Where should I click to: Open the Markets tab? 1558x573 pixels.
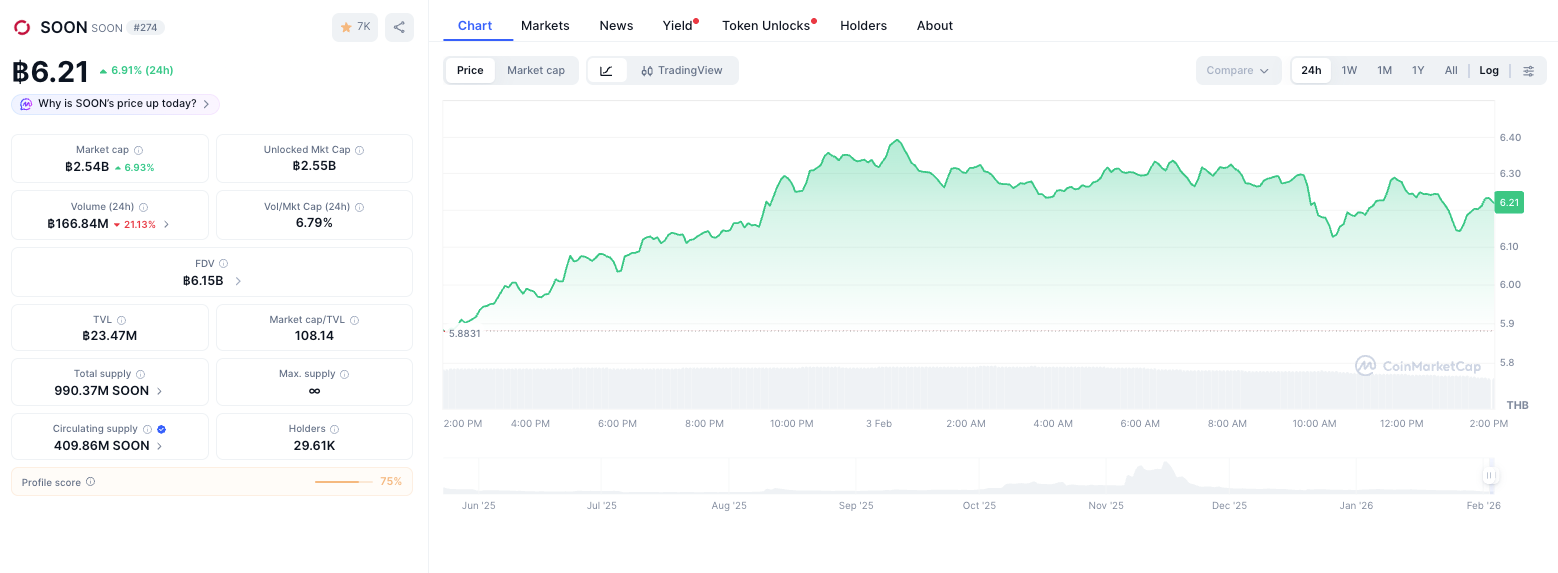click(x=545, y=25)
